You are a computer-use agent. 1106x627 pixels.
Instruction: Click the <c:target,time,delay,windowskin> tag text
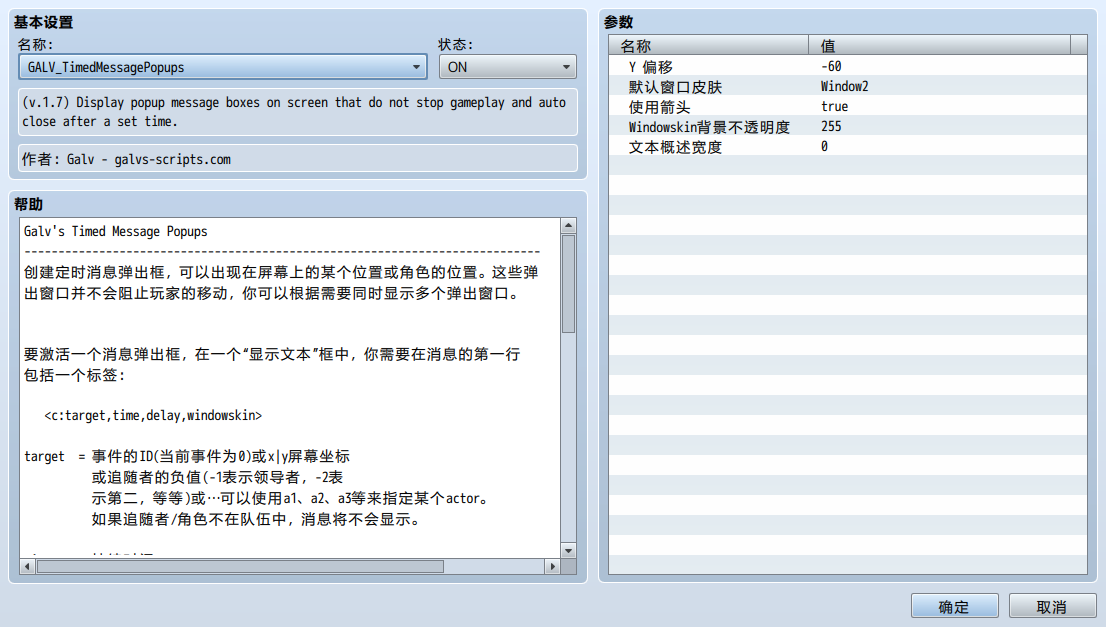(x=153, y=415)
